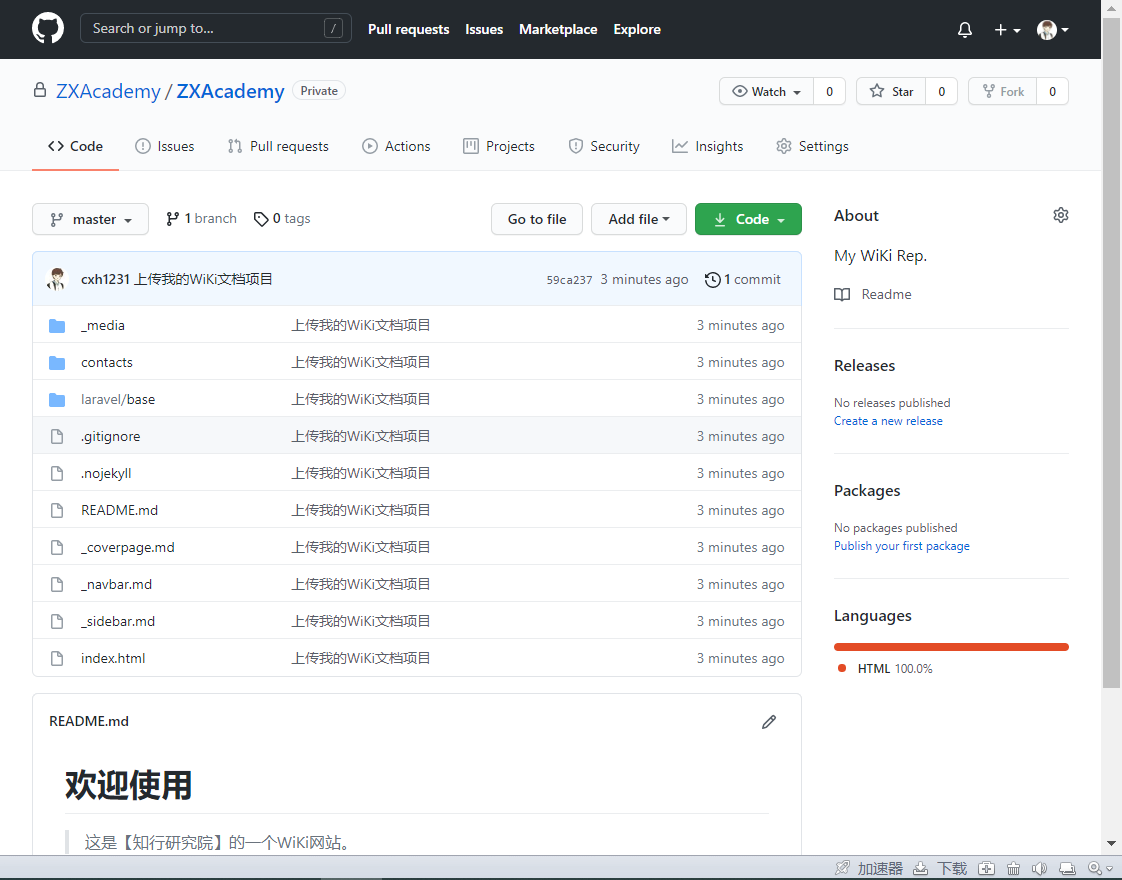Edit README.md with the pencil icon
1122x880 pixels.
[768, 721]
